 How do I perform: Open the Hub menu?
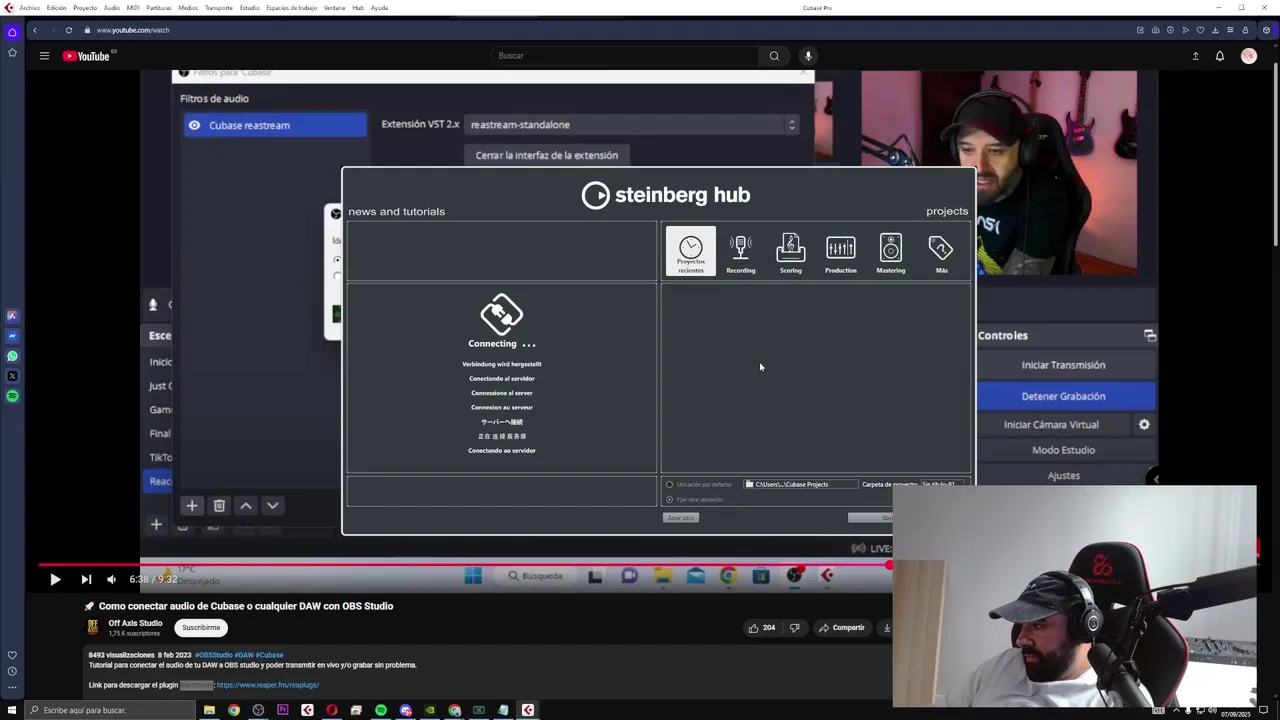click(x=358, y=8)
